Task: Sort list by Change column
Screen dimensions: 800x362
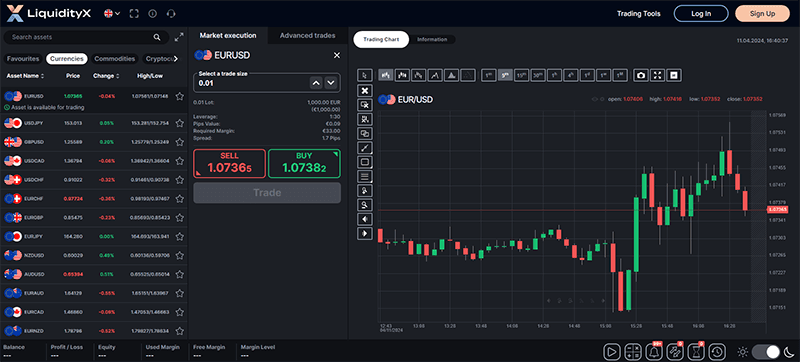Action: click(x=106, y=76)
